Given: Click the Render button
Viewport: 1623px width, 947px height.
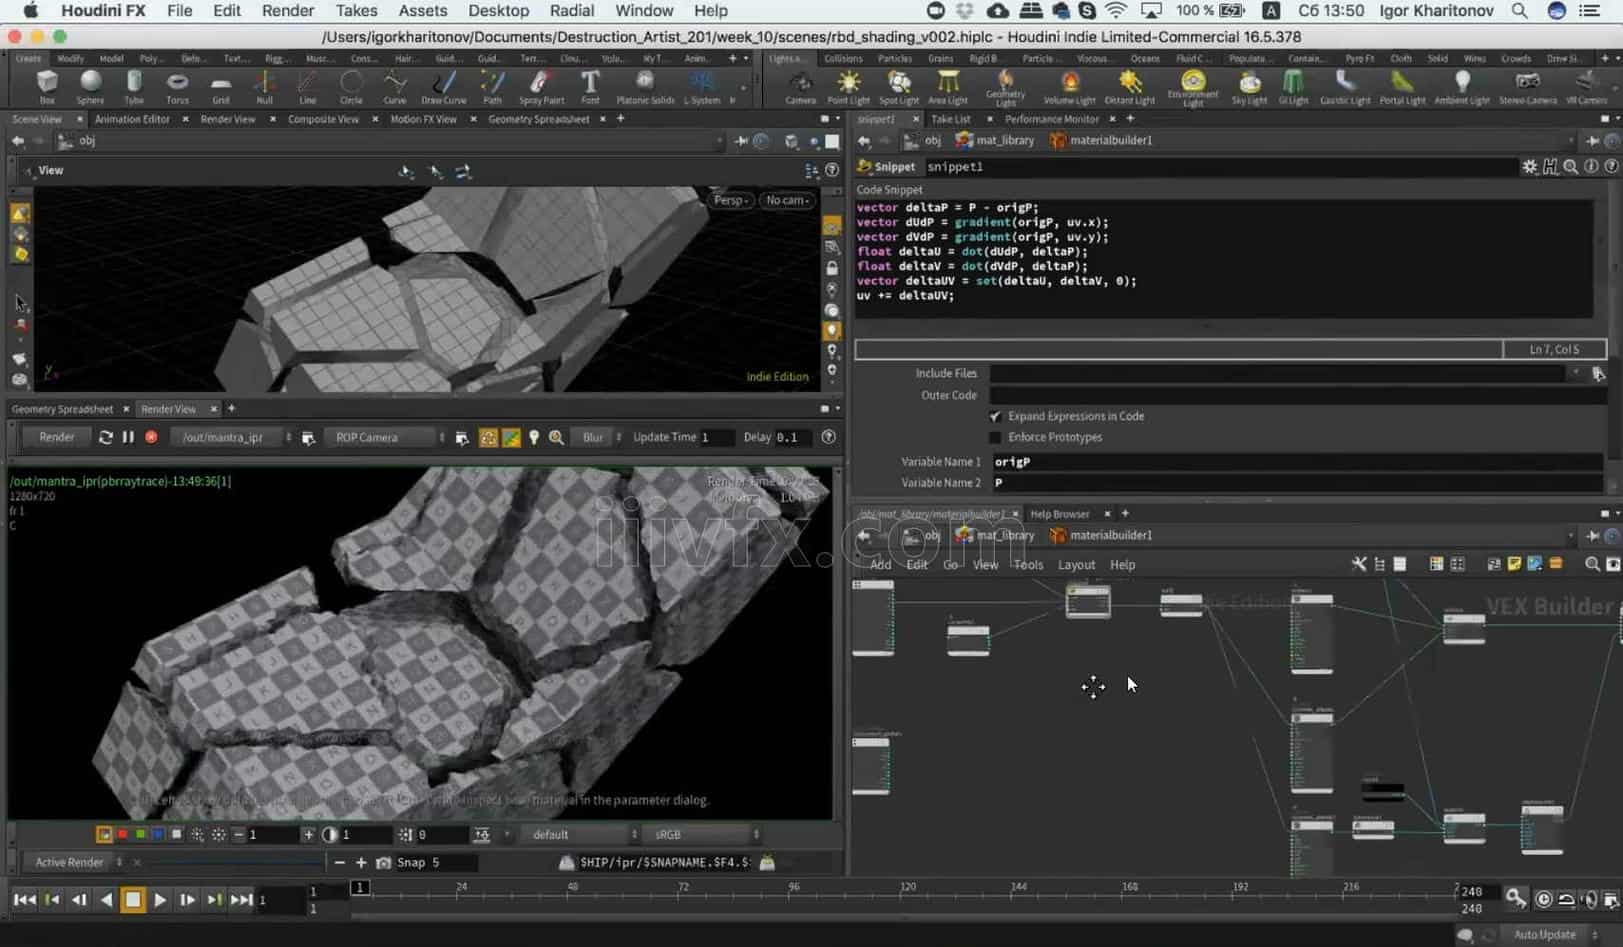Looking at the screenshot, I should [x=57, y=437].
